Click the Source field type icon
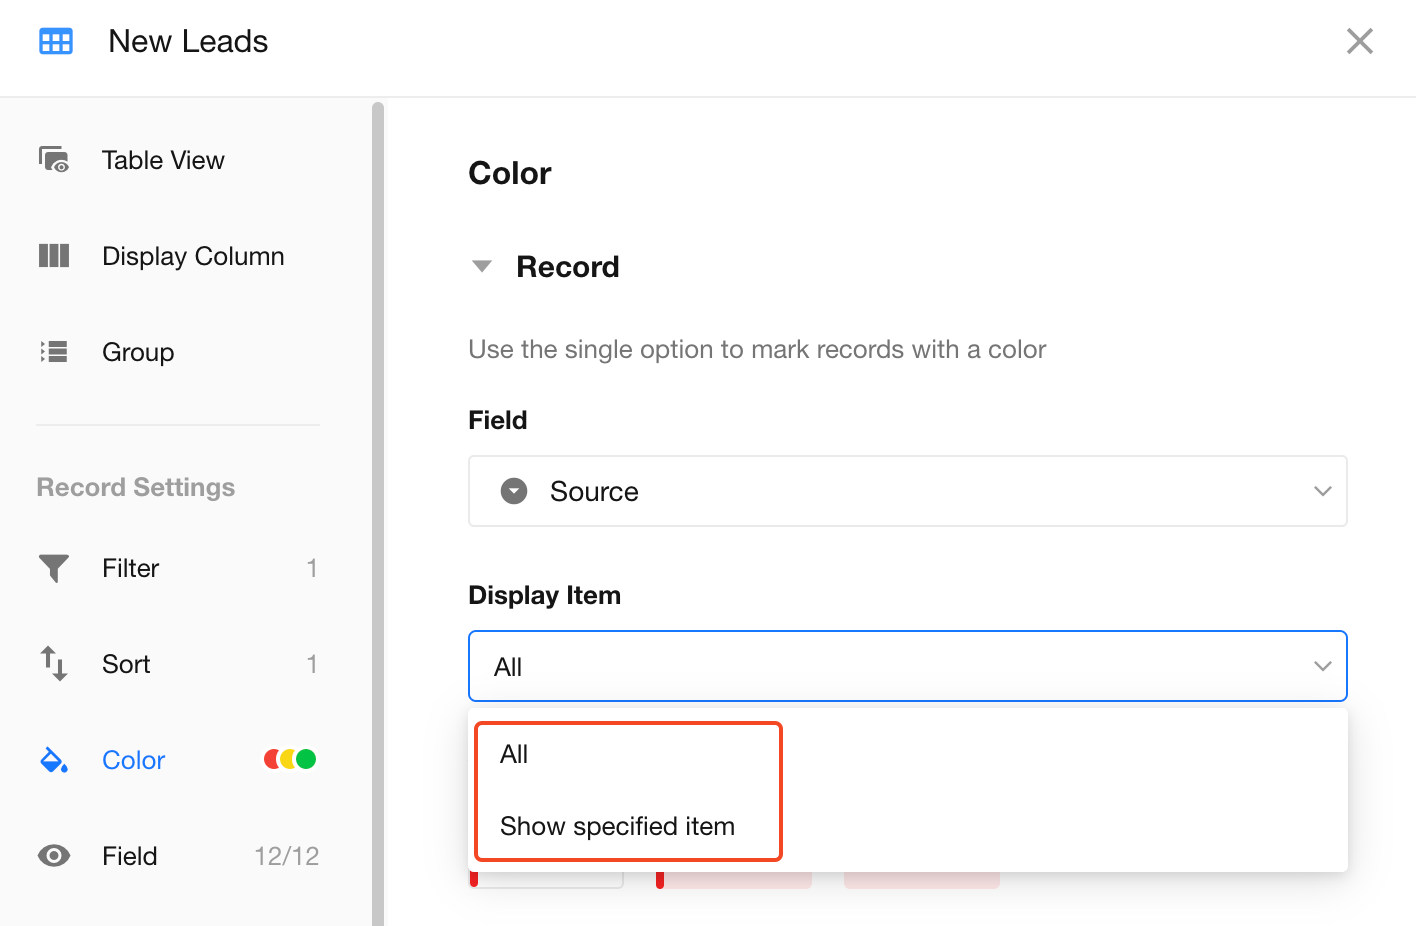Viewport: 1416px width, 926px height. (x=514, y=491)
